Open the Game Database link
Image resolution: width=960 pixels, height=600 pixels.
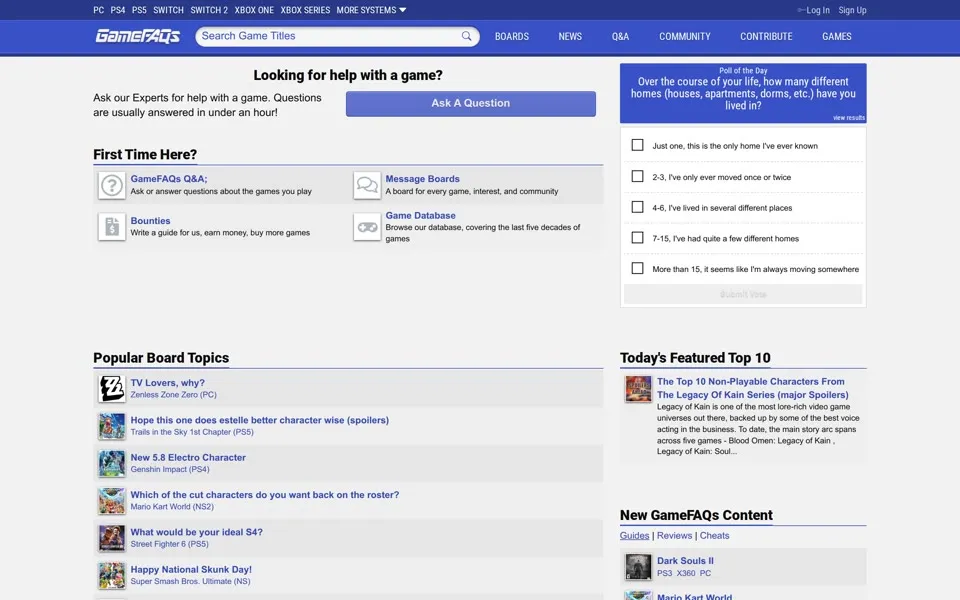[x=421, y=216]
